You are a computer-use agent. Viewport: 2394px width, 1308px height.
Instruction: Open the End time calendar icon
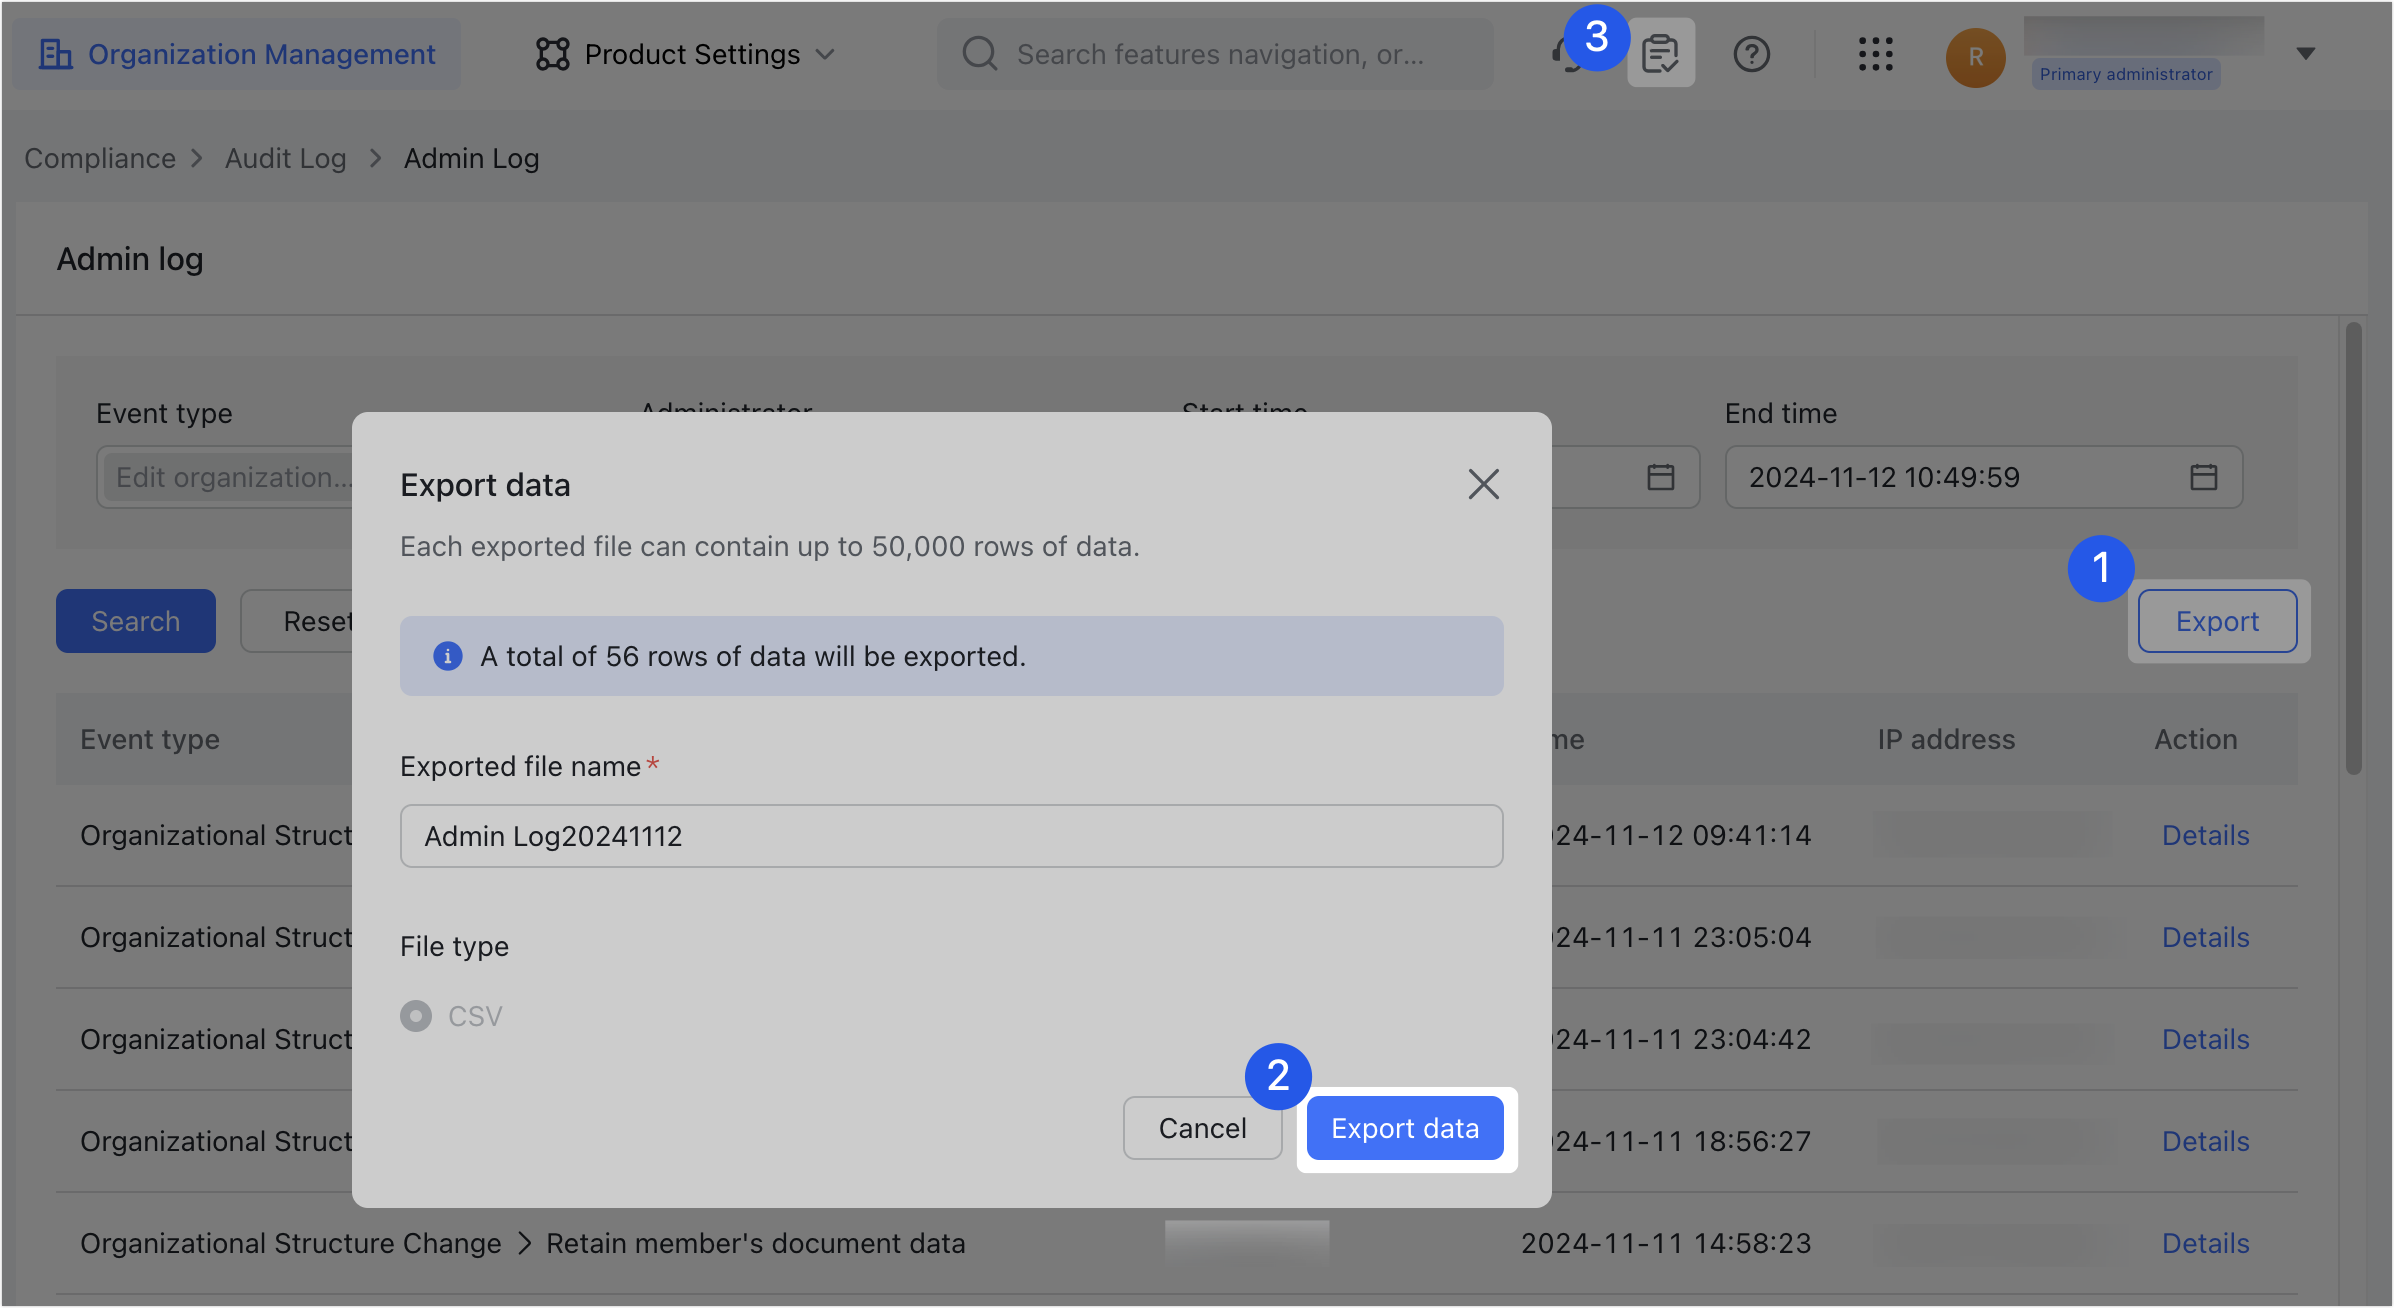(2203, 477)
